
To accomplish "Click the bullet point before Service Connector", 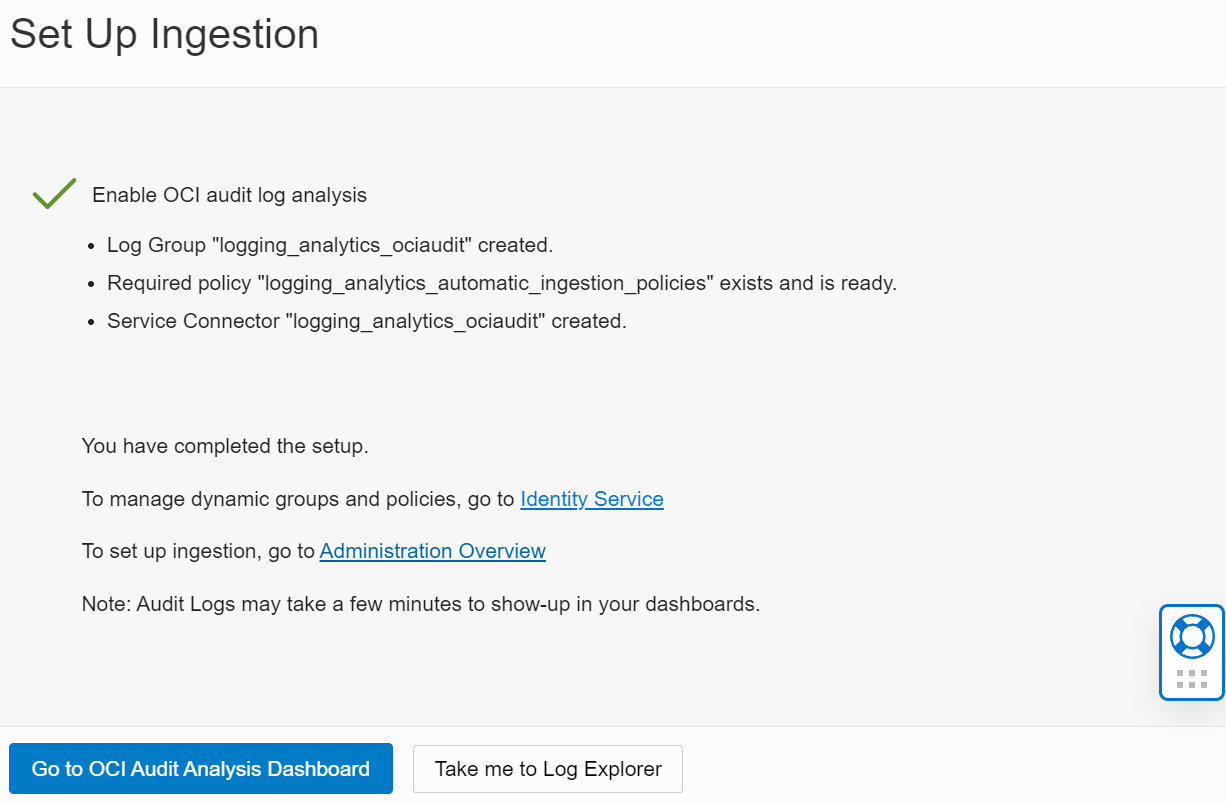I will click(91, 323).
